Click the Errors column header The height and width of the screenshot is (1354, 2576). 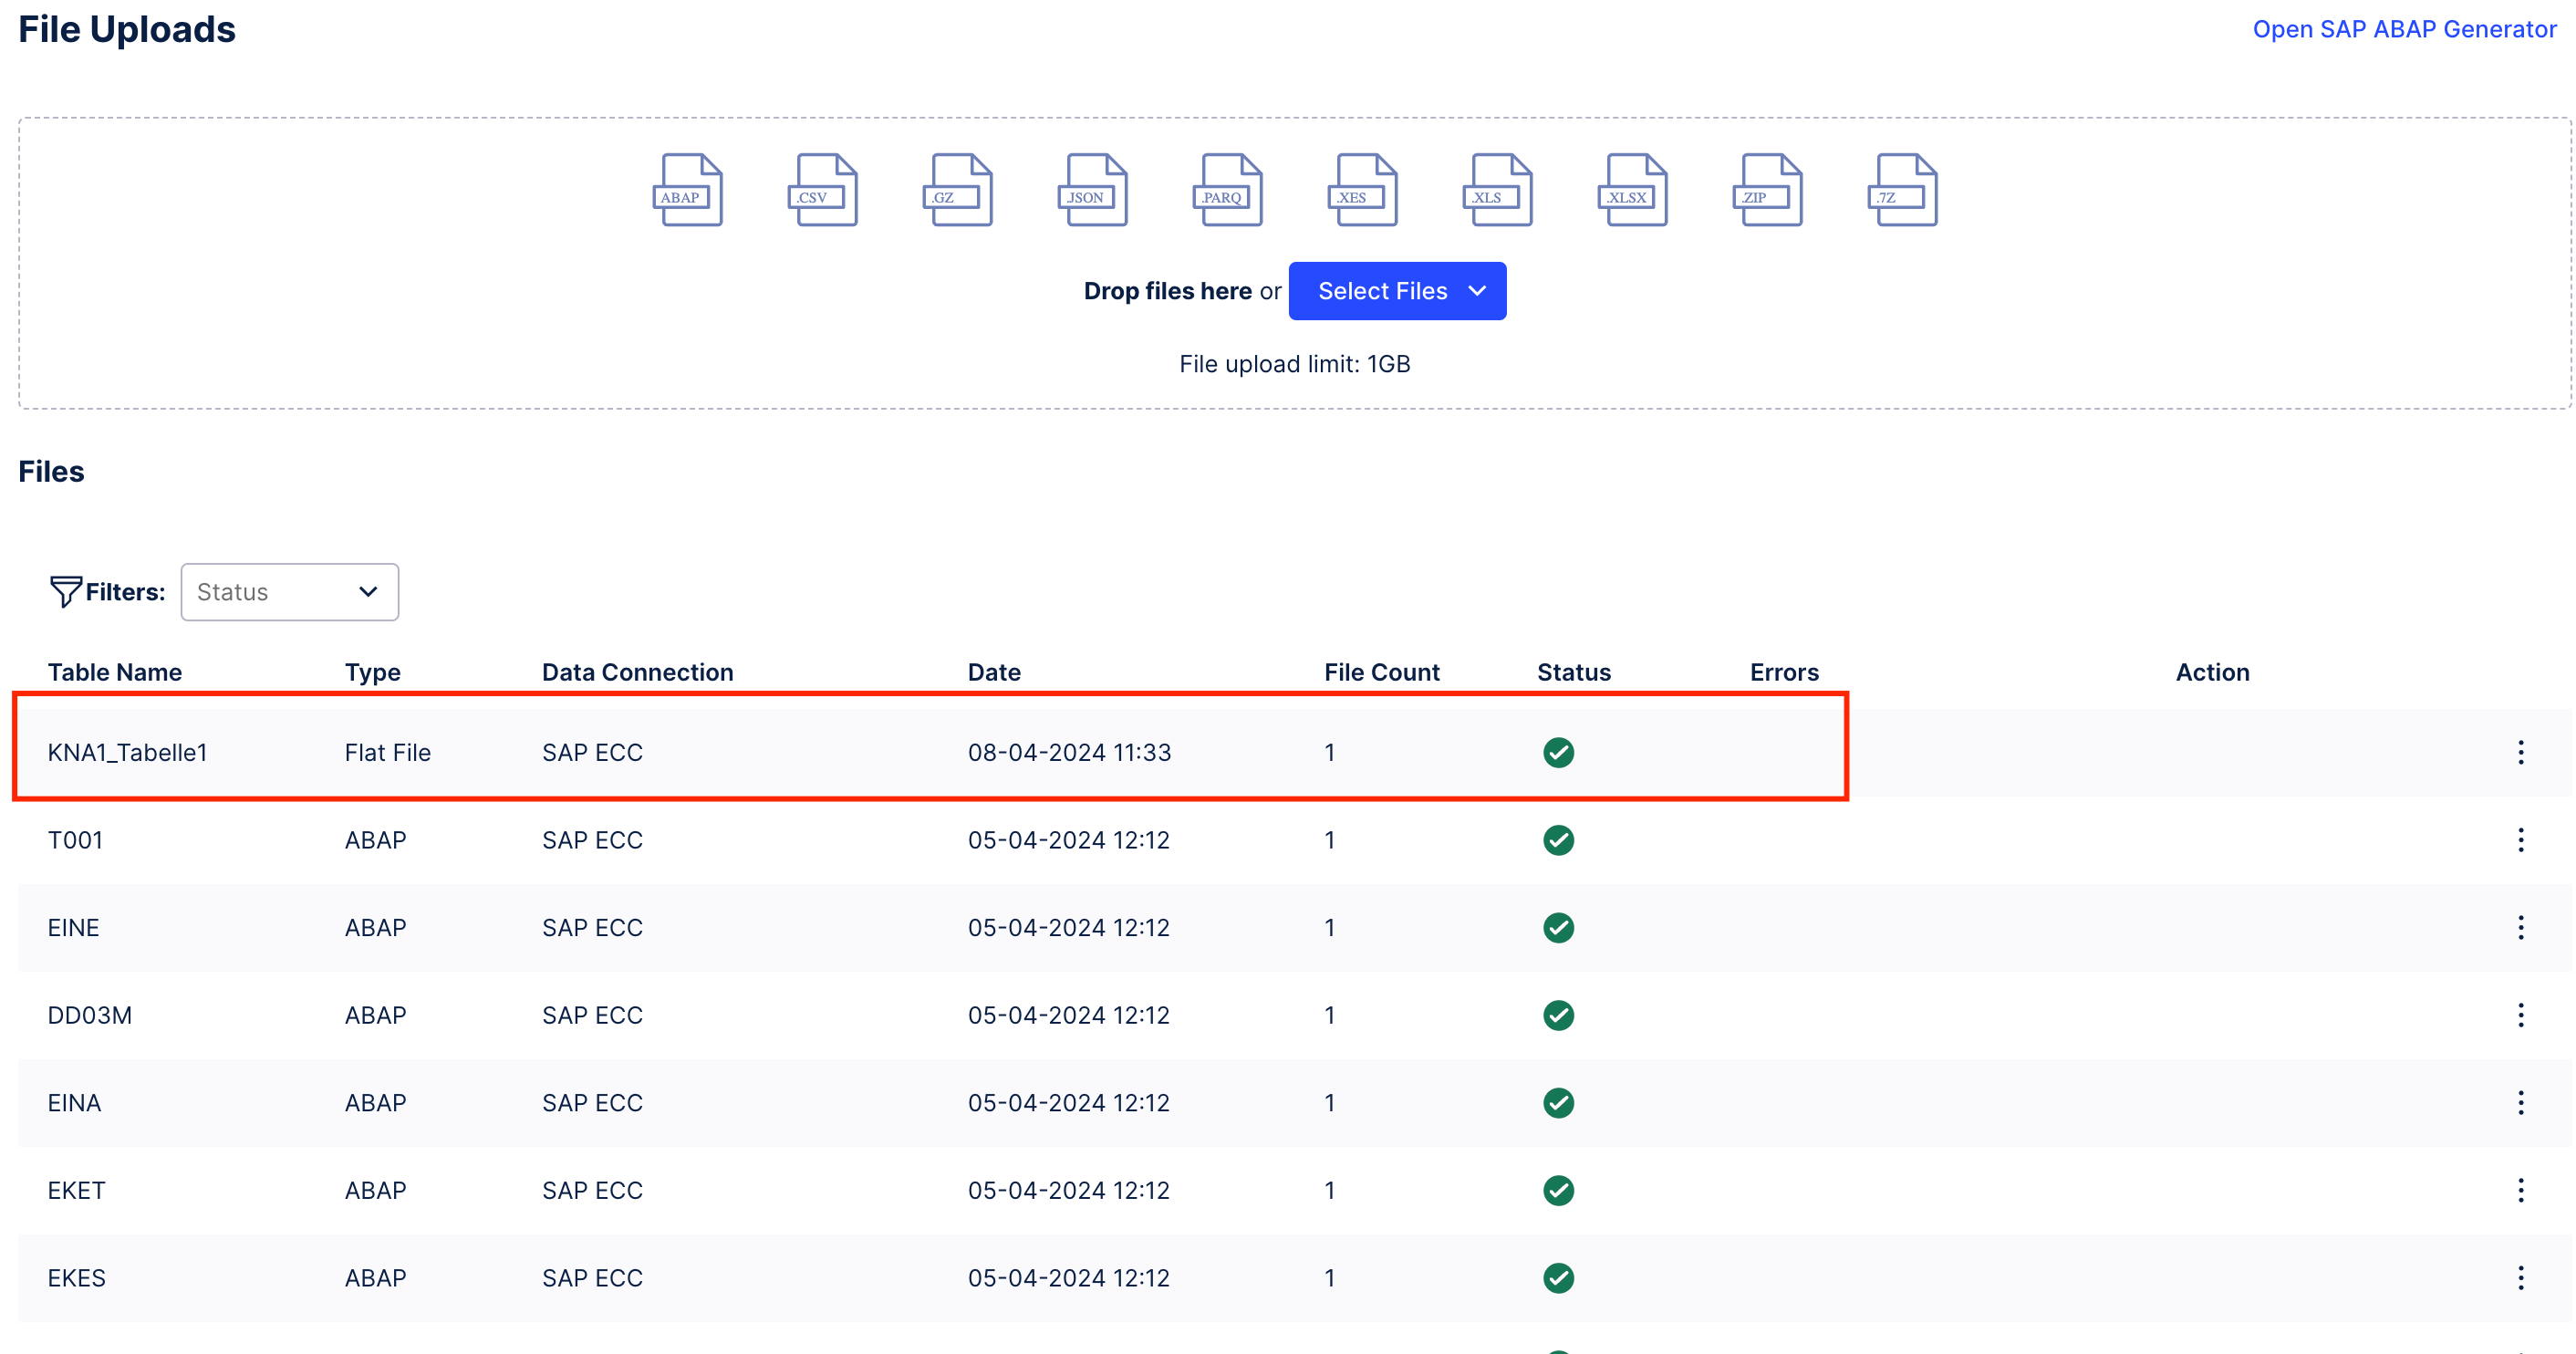(x=1784, y=672)
